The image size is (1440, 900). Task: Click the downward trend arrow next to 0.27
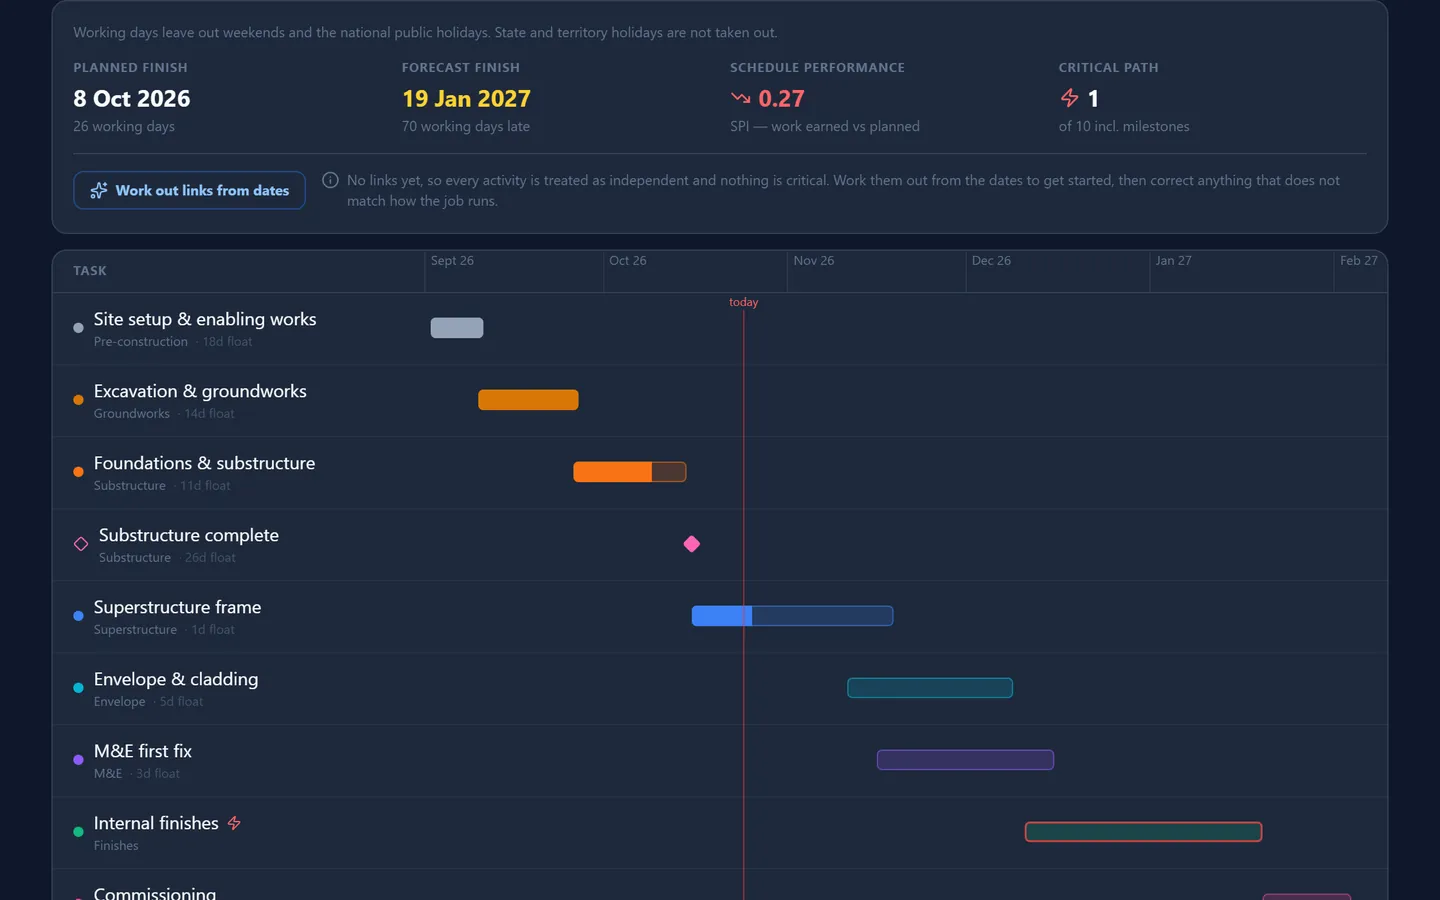tap(740, 98)
